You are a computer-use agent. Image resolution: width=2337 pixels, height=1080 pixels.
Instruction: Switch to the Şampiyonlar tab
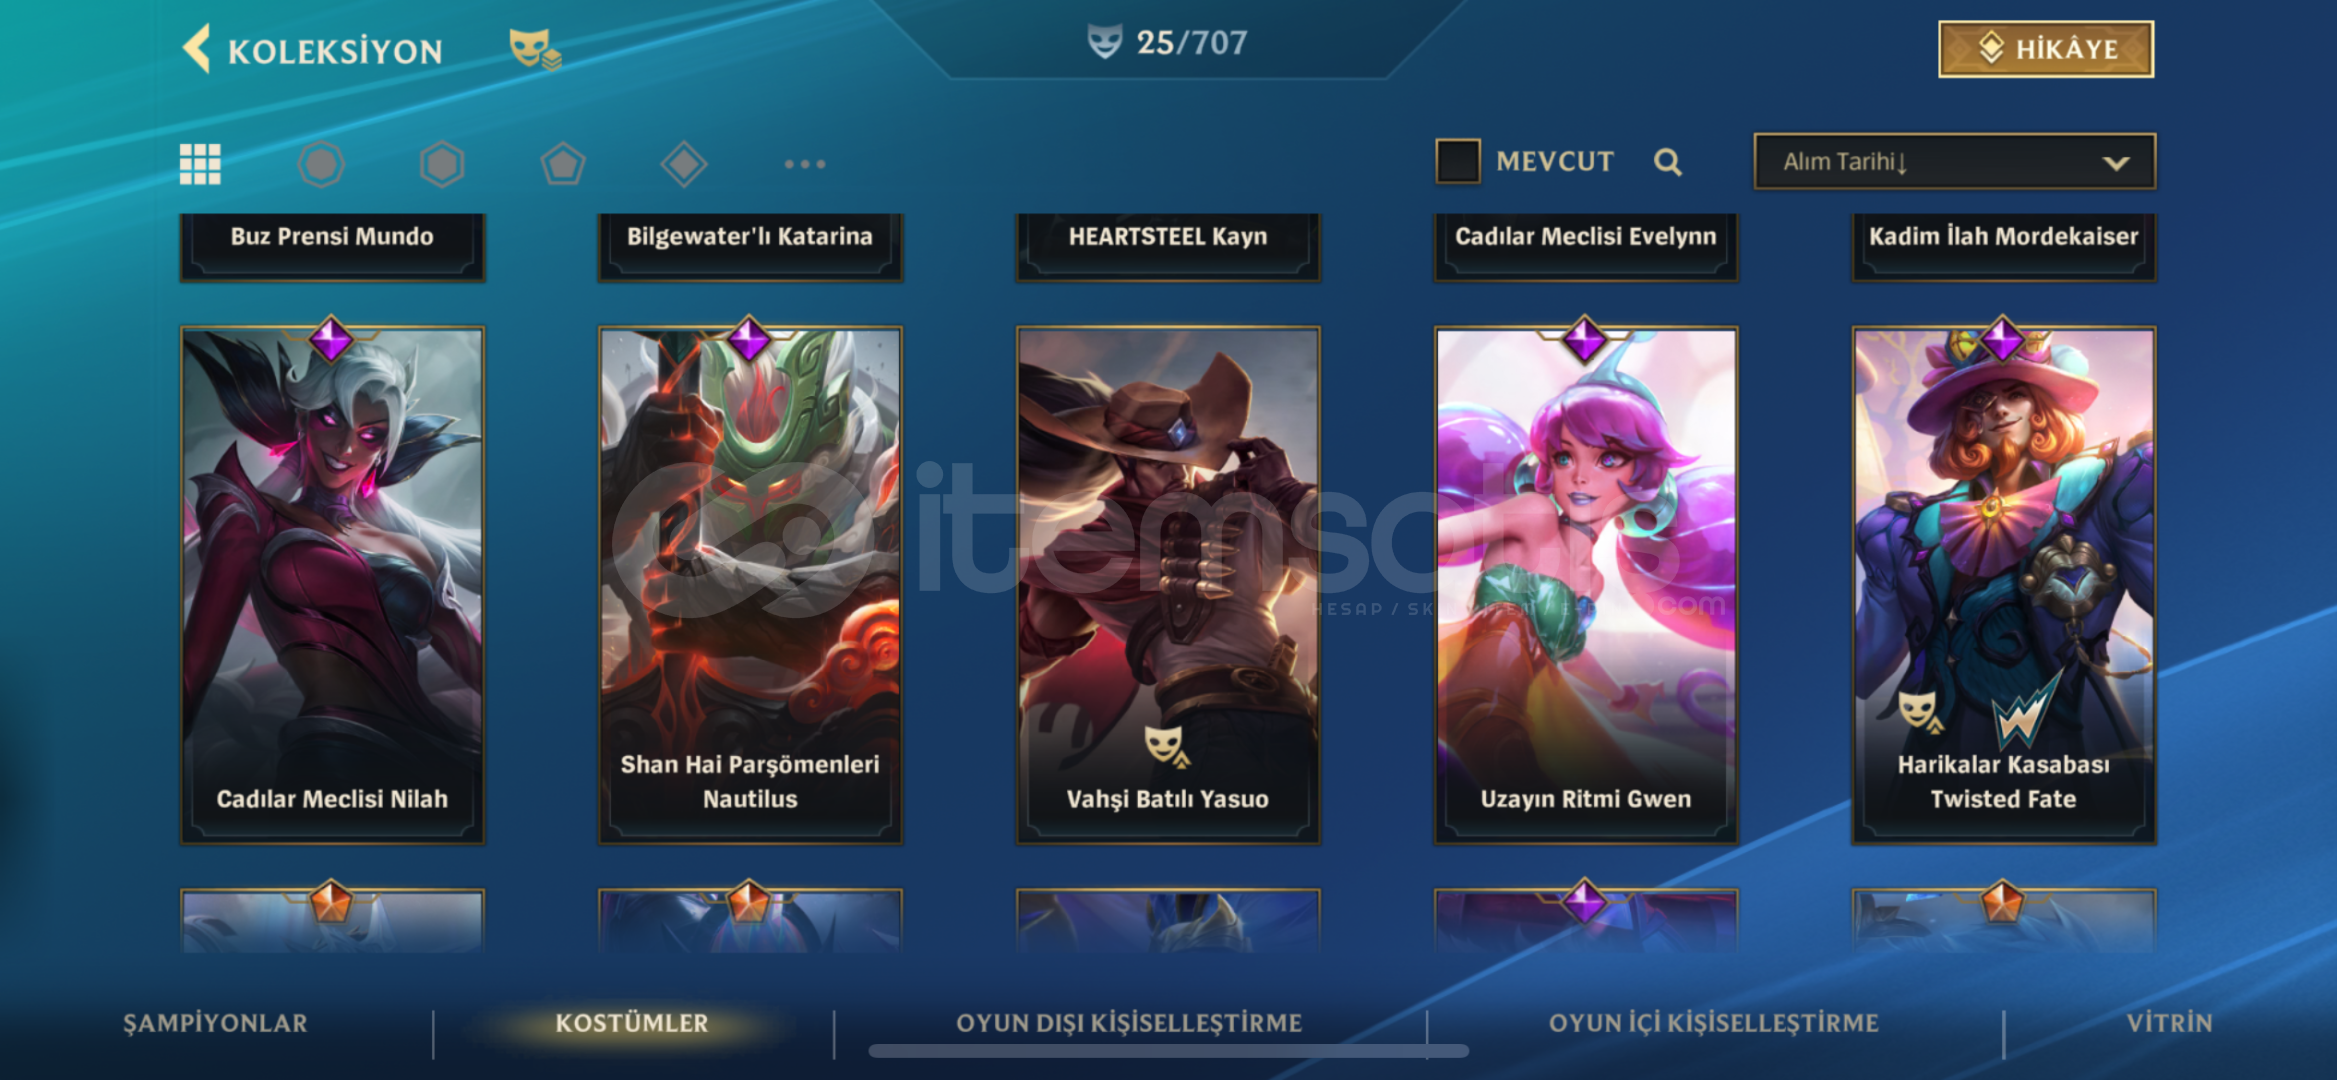point(215,1023)
